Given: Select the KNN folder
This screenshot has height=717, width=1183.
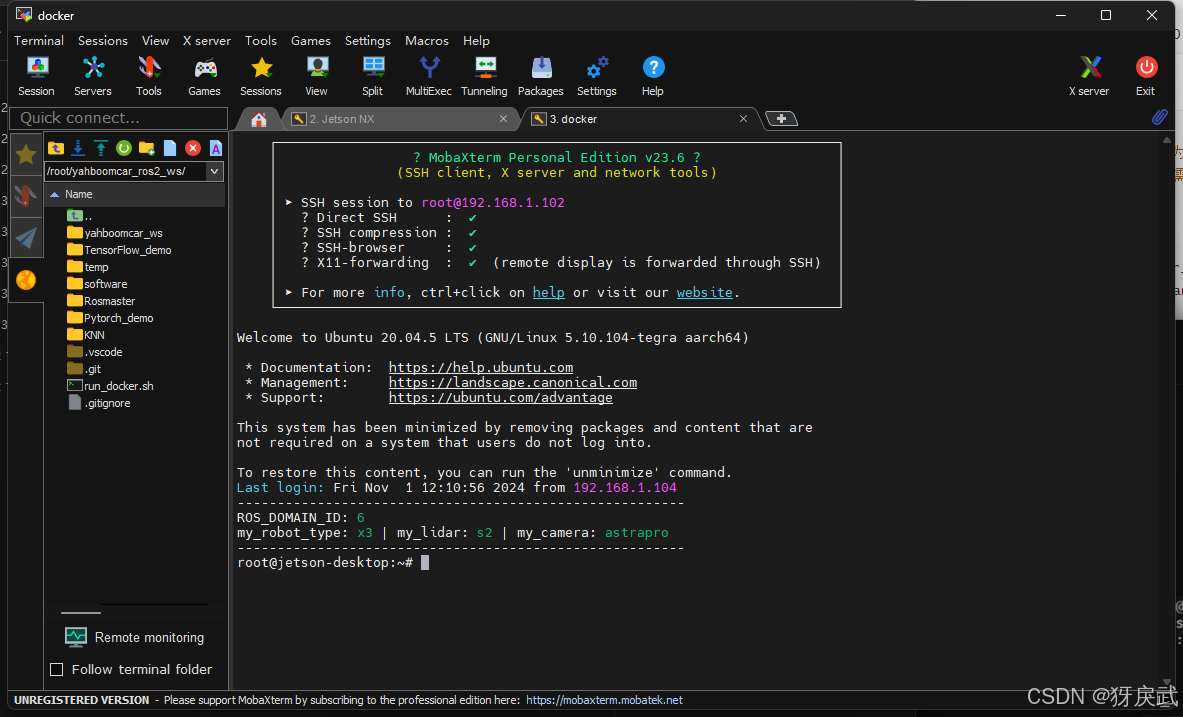Looking at the screenshot, I should point(86,334).
